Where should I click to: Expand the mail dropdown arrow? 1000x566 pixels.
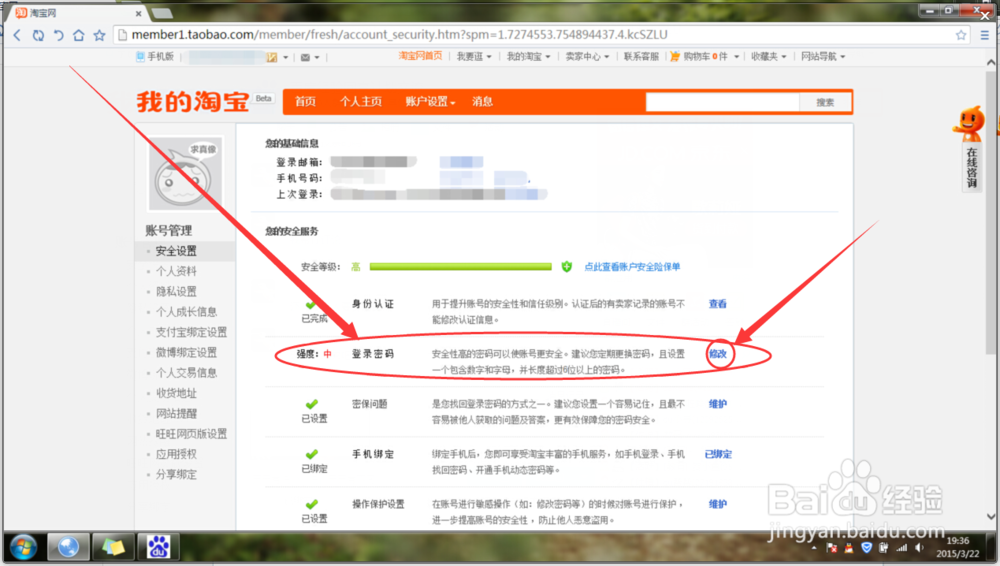(x=317, y=57)
